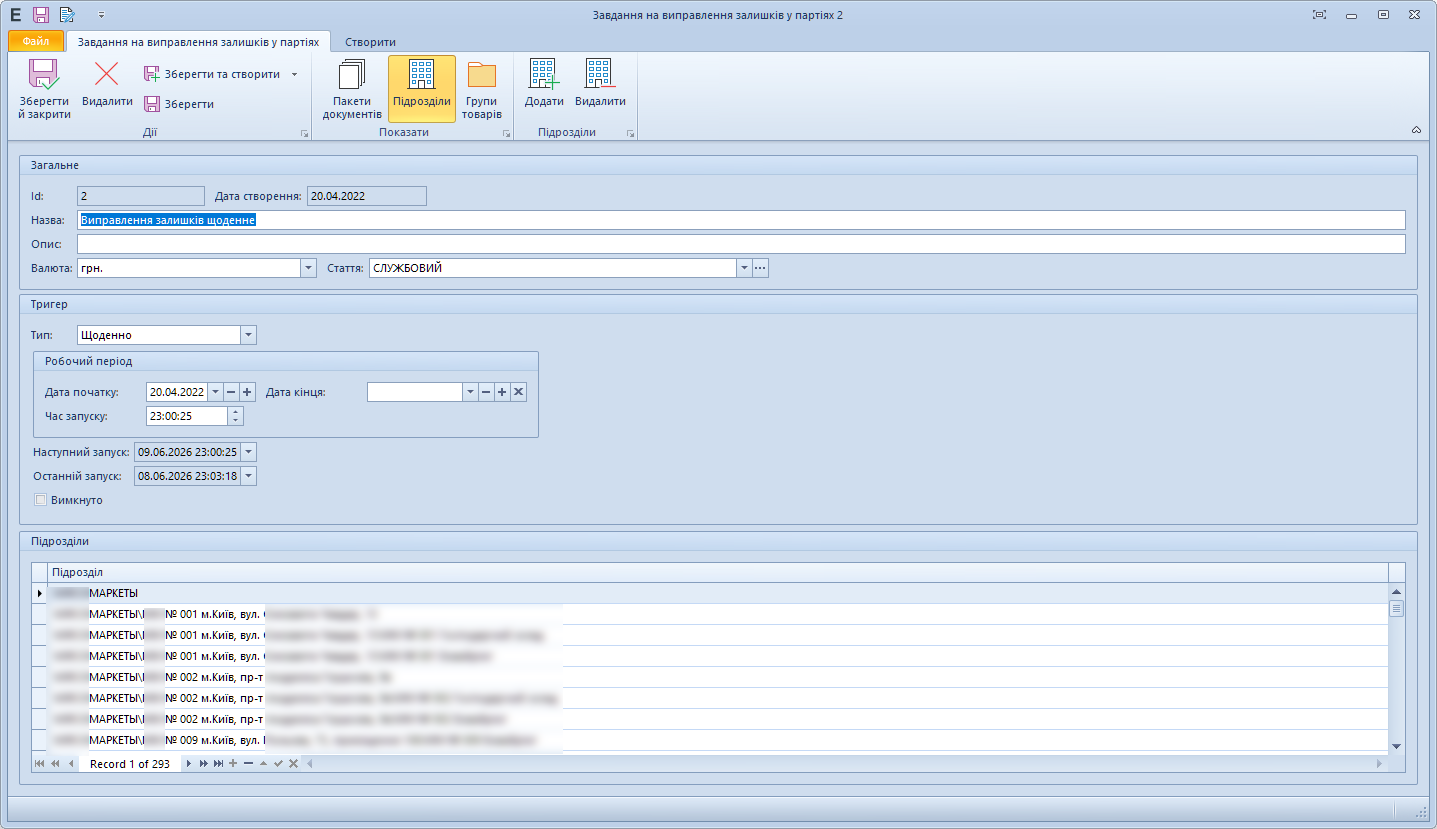Go to next page of records
The width and height of the screenshot is (1437, 829).
coord(204,764)
